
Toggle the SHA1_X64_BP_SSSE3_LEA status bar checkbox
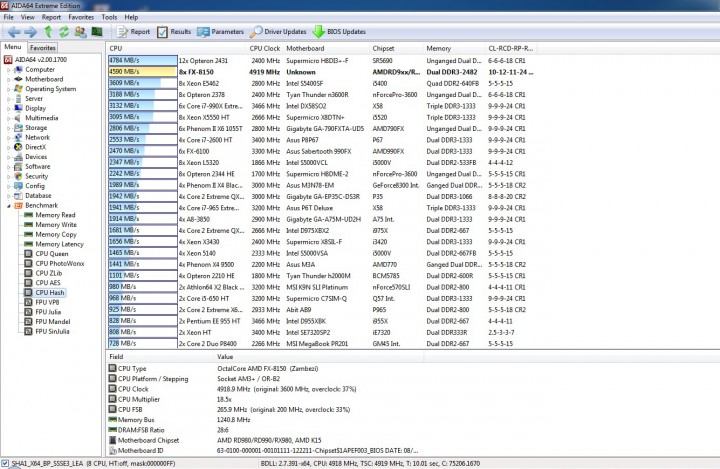tap(5, 463)
